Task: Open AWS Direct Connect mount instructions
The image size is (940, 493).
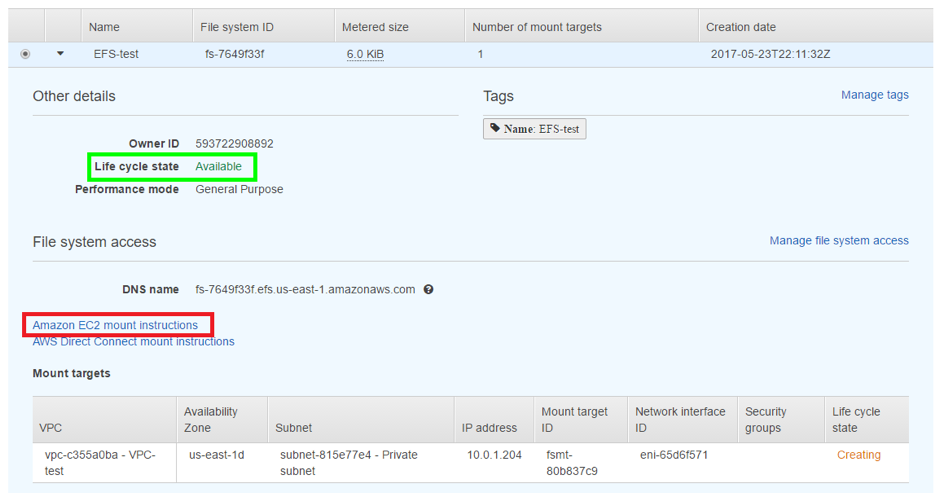Action: pos(133,342)
